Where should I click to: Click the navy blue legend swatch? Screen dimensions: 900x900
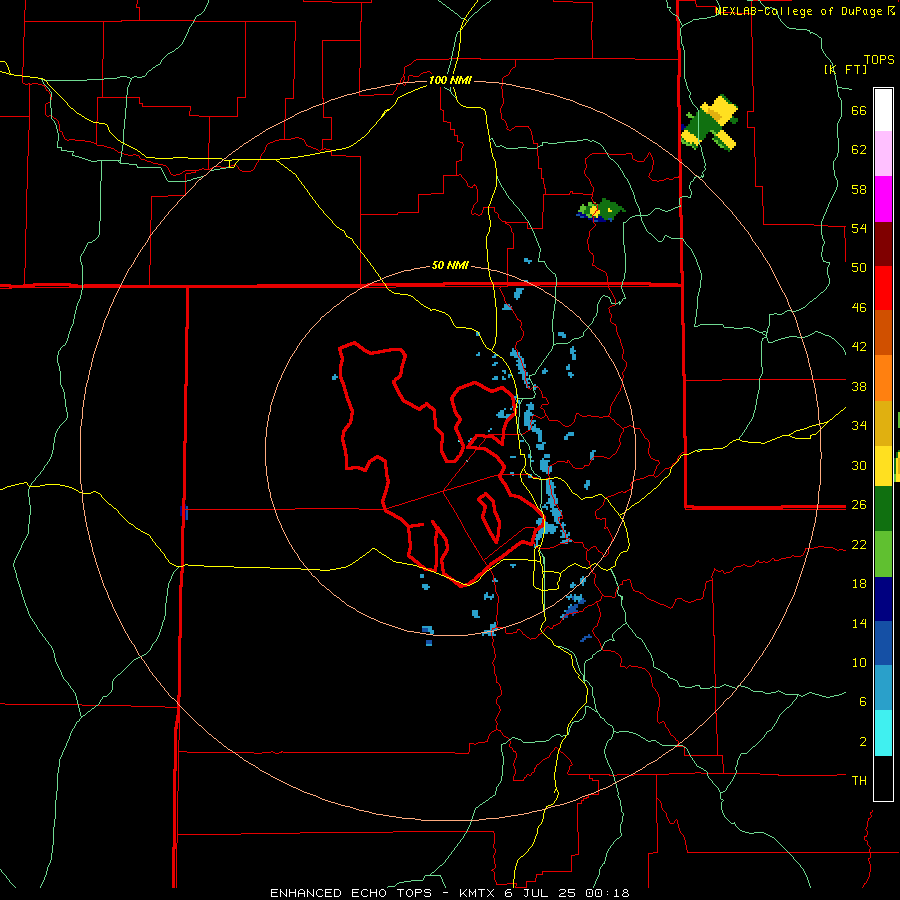point(883,599)
